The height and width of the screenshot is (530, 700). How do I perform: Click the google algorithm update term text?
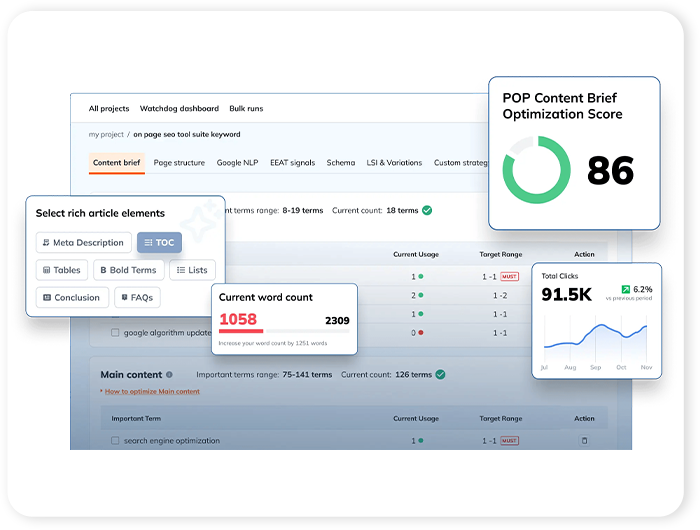coord(167,333)
